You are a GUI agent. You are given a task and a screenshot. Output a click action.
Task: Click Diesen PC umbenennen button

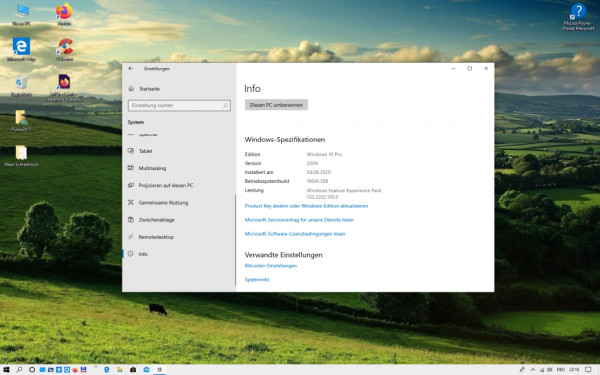(x=276, y=105)
